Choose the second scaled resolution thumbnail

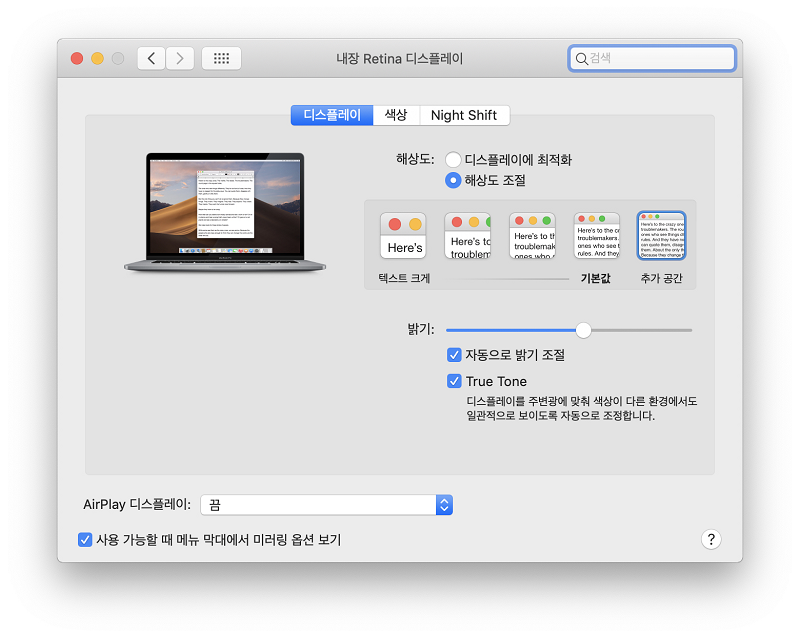(467, 235)
